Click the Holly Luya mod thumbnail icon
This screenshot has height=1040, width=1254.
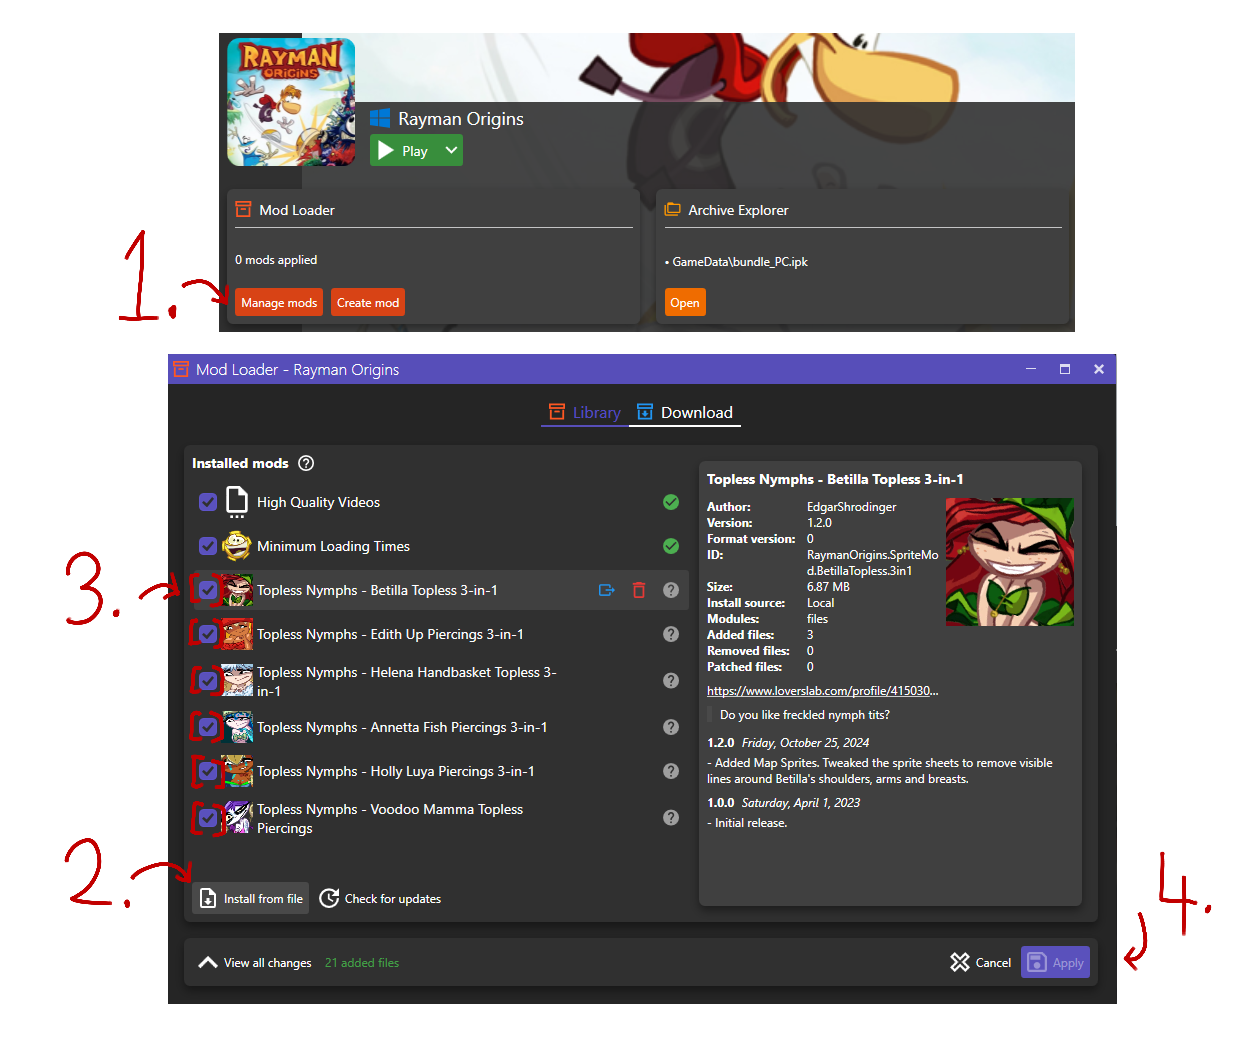237,771
